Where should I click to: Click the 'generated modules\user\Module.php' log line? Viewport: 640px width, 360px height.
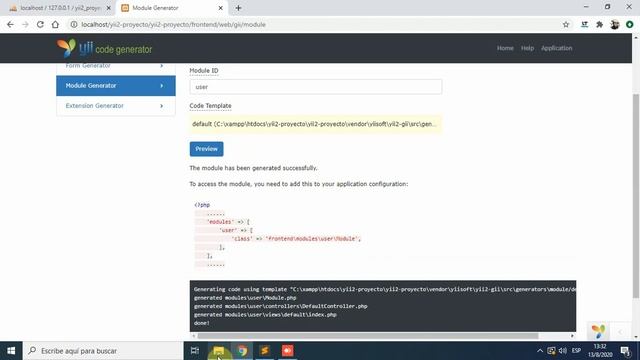[x=245, y=298]
